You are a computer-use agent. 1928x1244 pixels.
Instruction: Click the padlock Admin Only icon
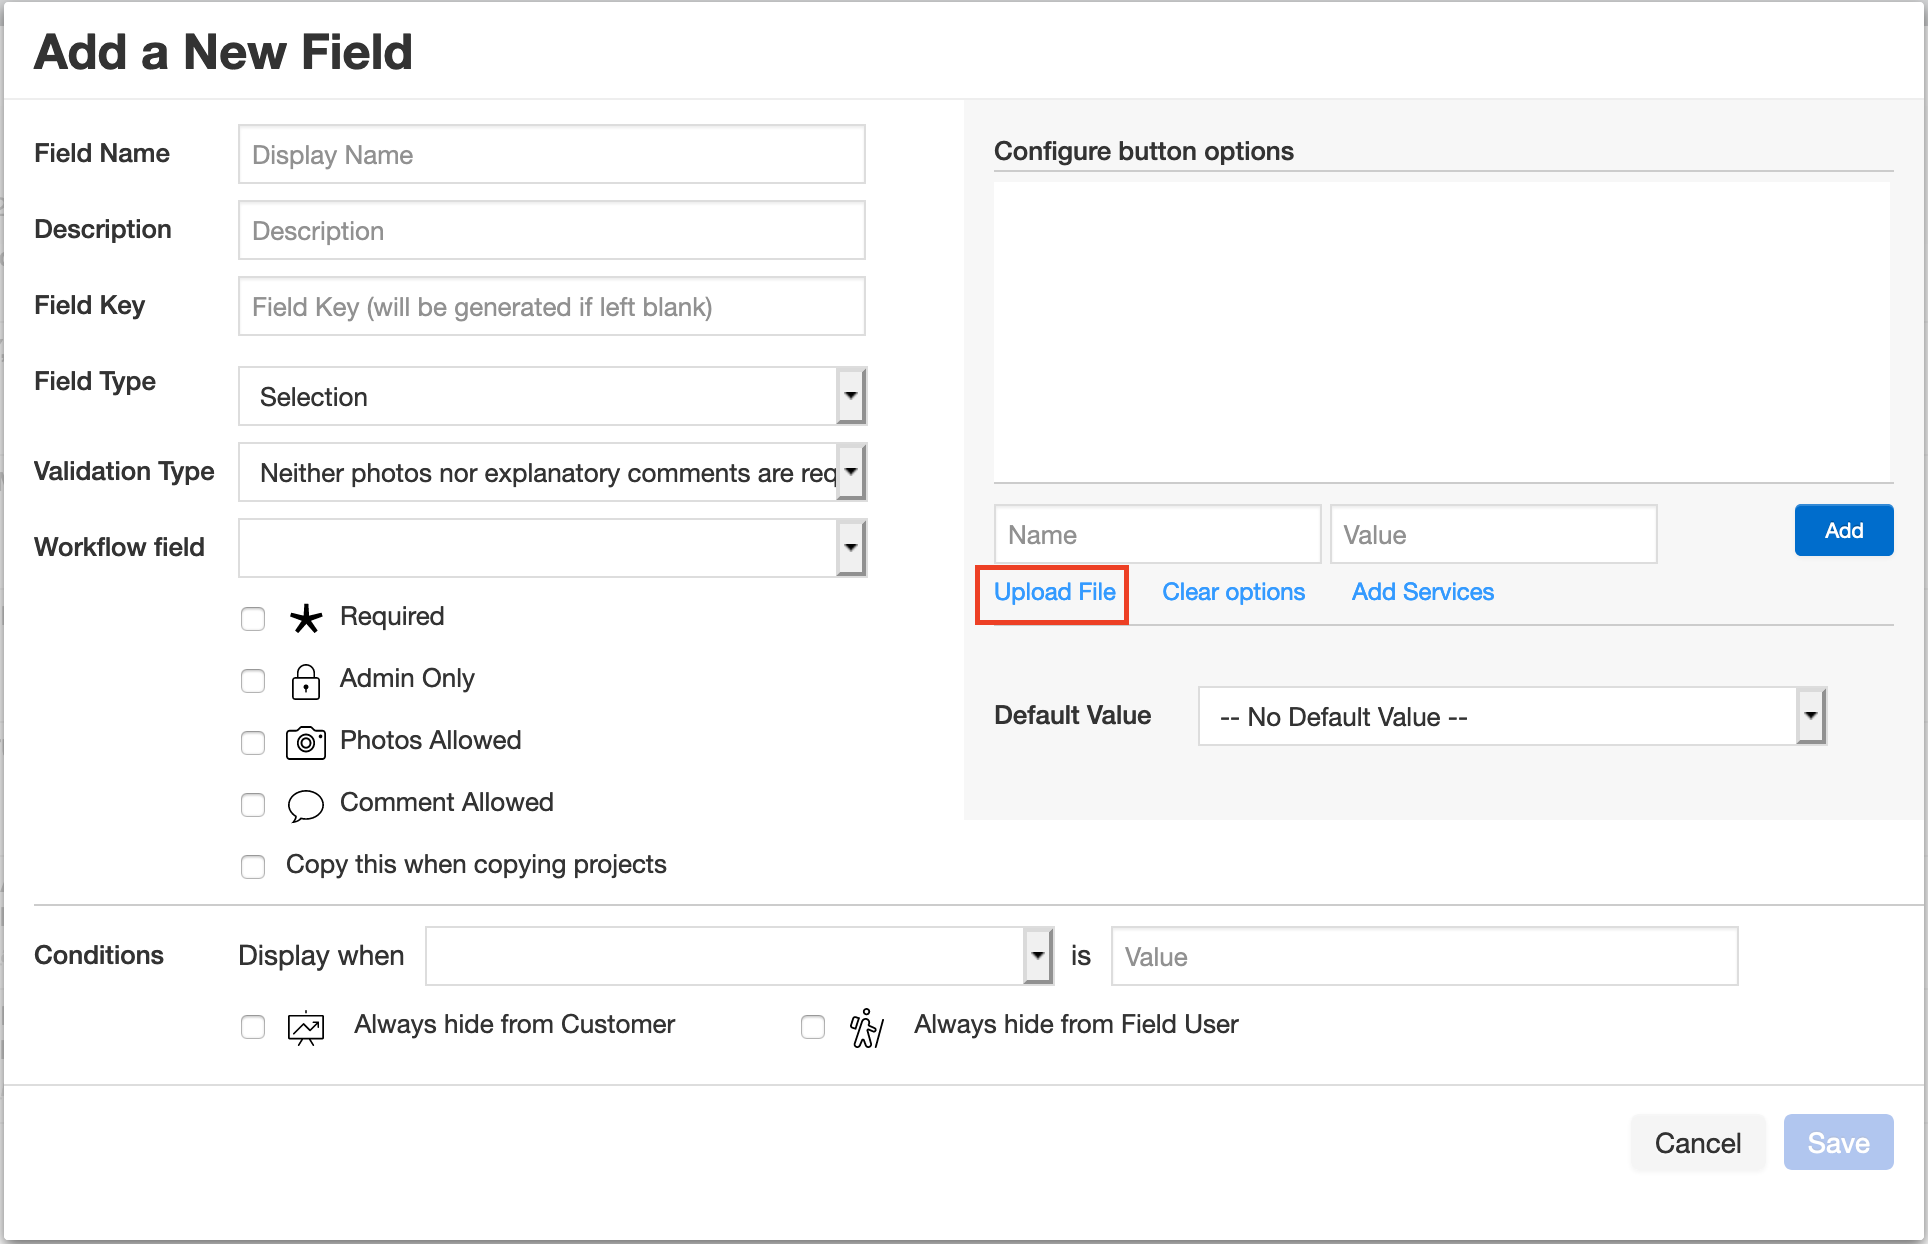pyautogui.click(x=306, y=681)
